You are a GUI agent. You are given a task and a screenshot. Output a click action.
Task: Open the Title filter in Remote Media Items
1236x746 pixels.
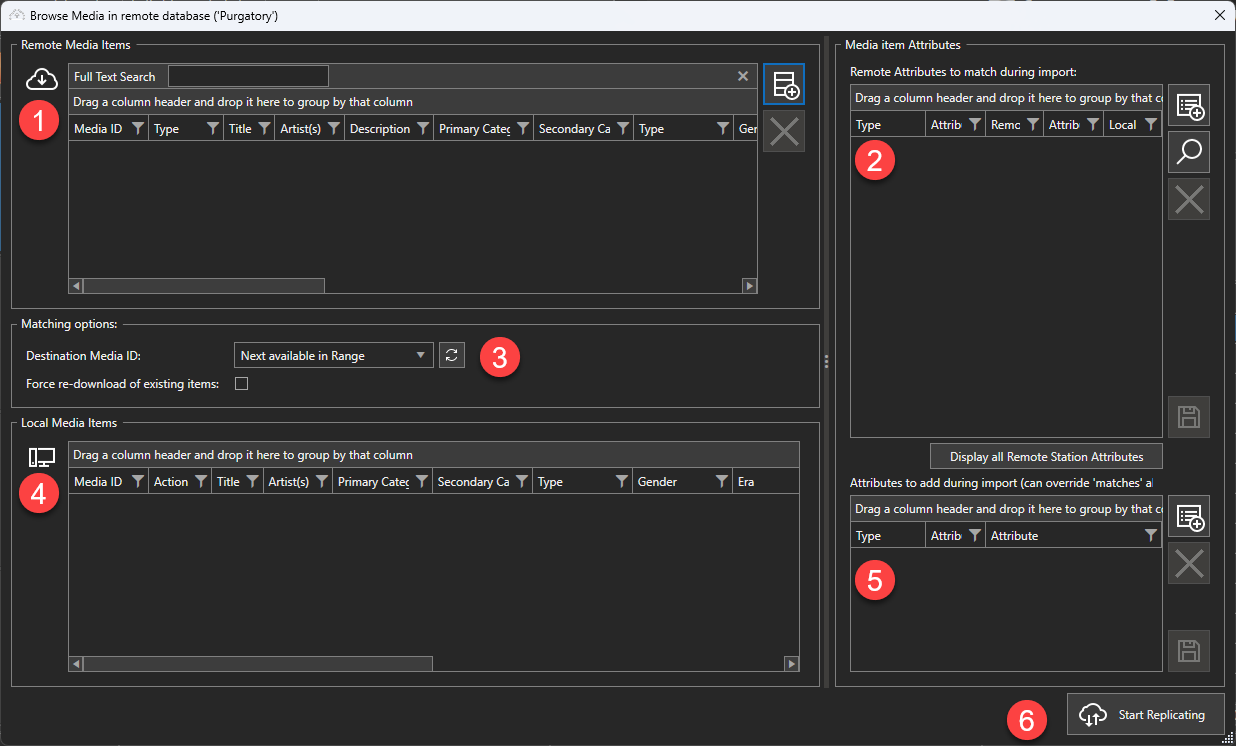[x=264, y=128]
